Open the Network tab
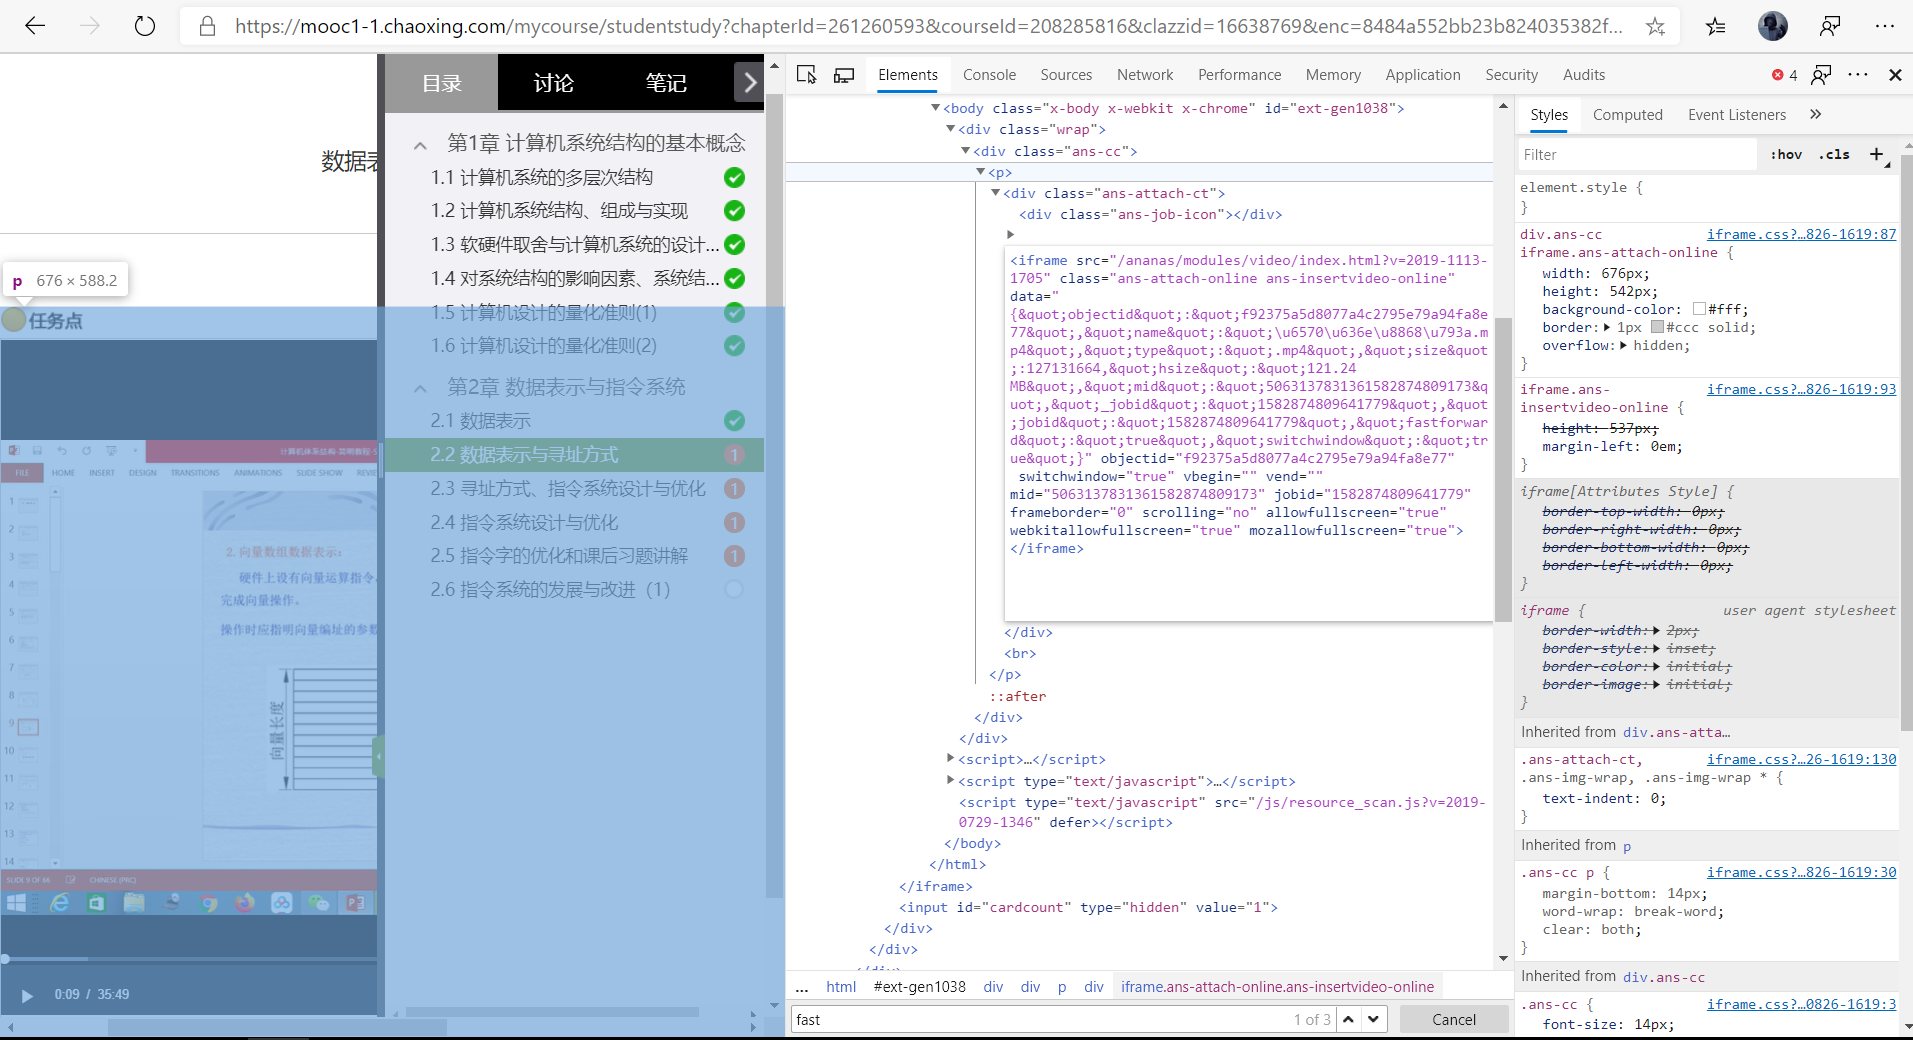 pyautogui.click(x=1145, y=75)
